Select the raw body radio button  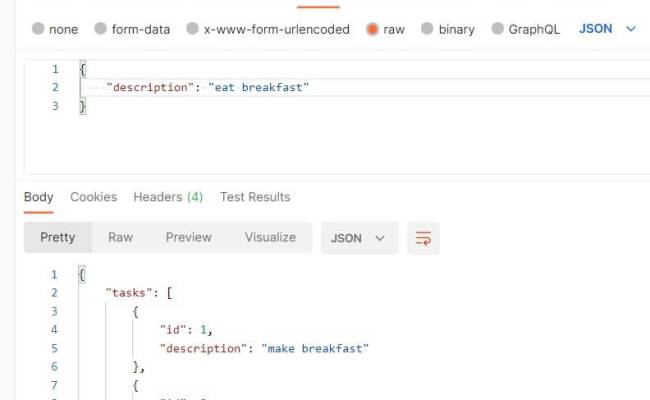372,29
